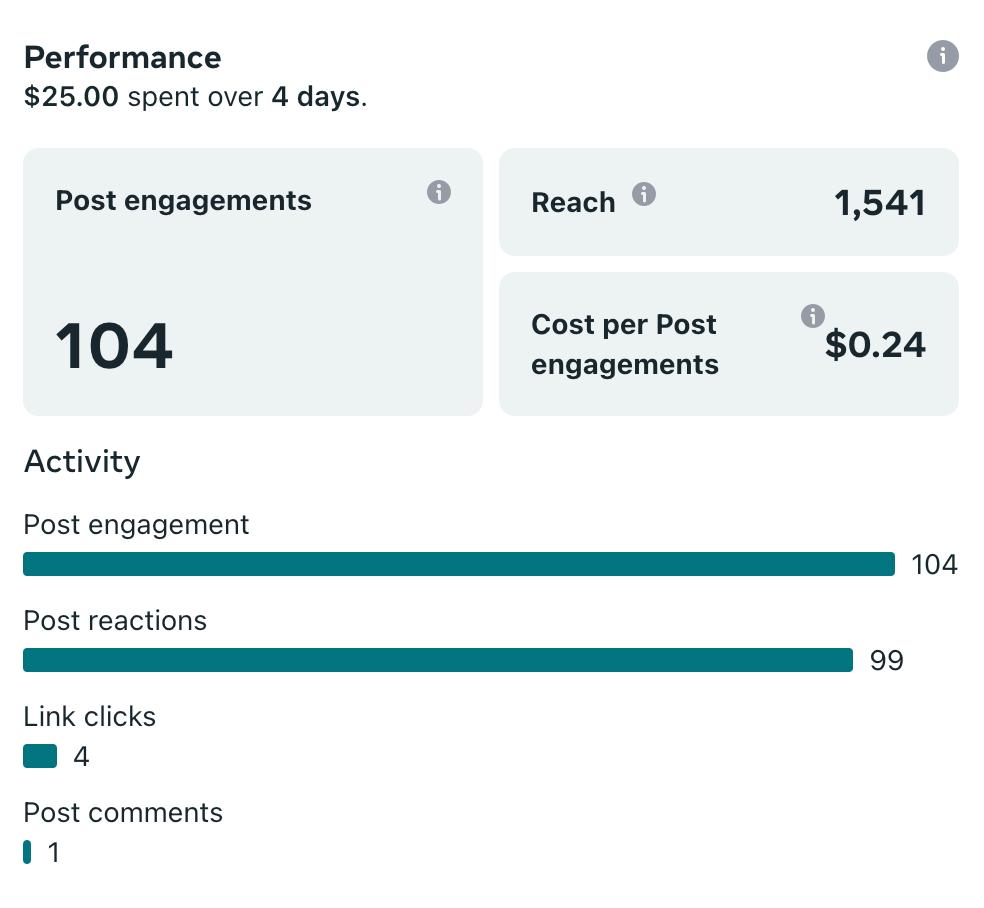
Task: Click the Performance heading
Action: [x=122, y=57]
